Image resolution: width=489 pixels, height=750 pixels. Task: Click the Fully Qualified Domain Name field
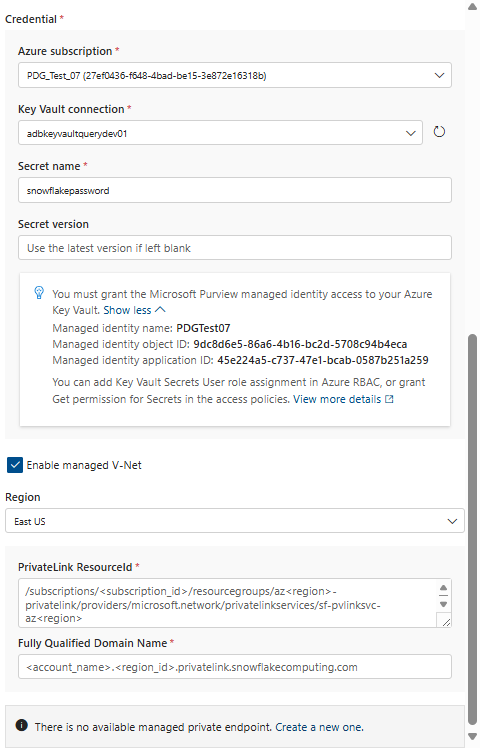(234, 667)
